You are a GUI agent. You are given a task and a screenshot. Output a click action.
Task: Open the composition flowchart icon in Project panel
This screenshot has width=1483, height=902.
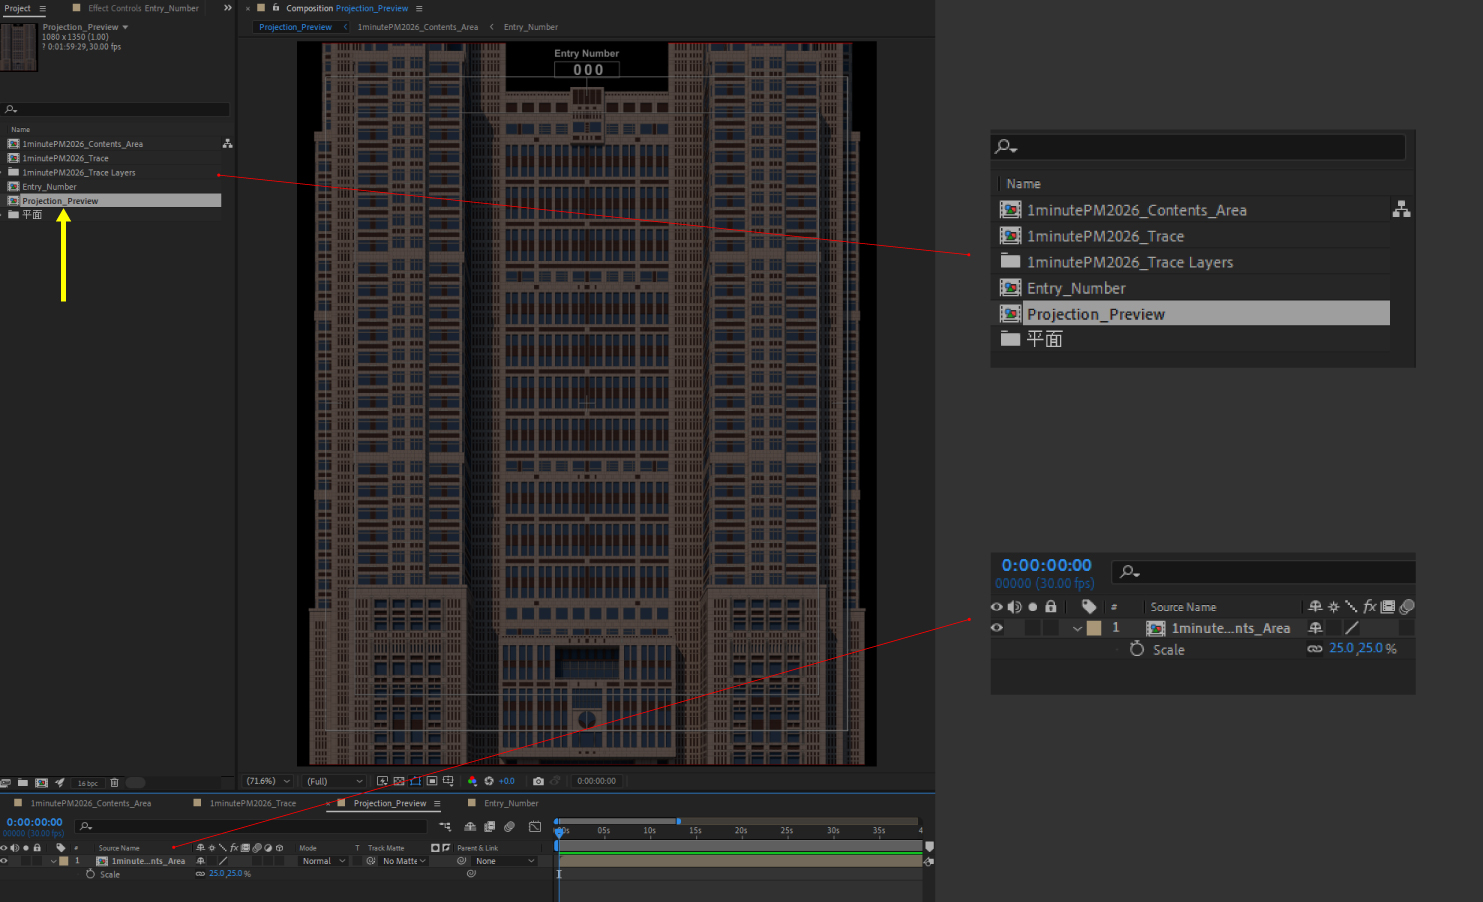227,144
